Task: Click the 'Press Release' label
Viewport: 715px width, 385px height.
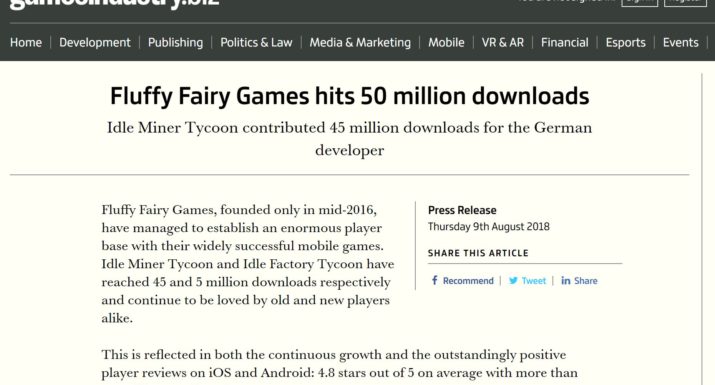Action: point(462,210)
